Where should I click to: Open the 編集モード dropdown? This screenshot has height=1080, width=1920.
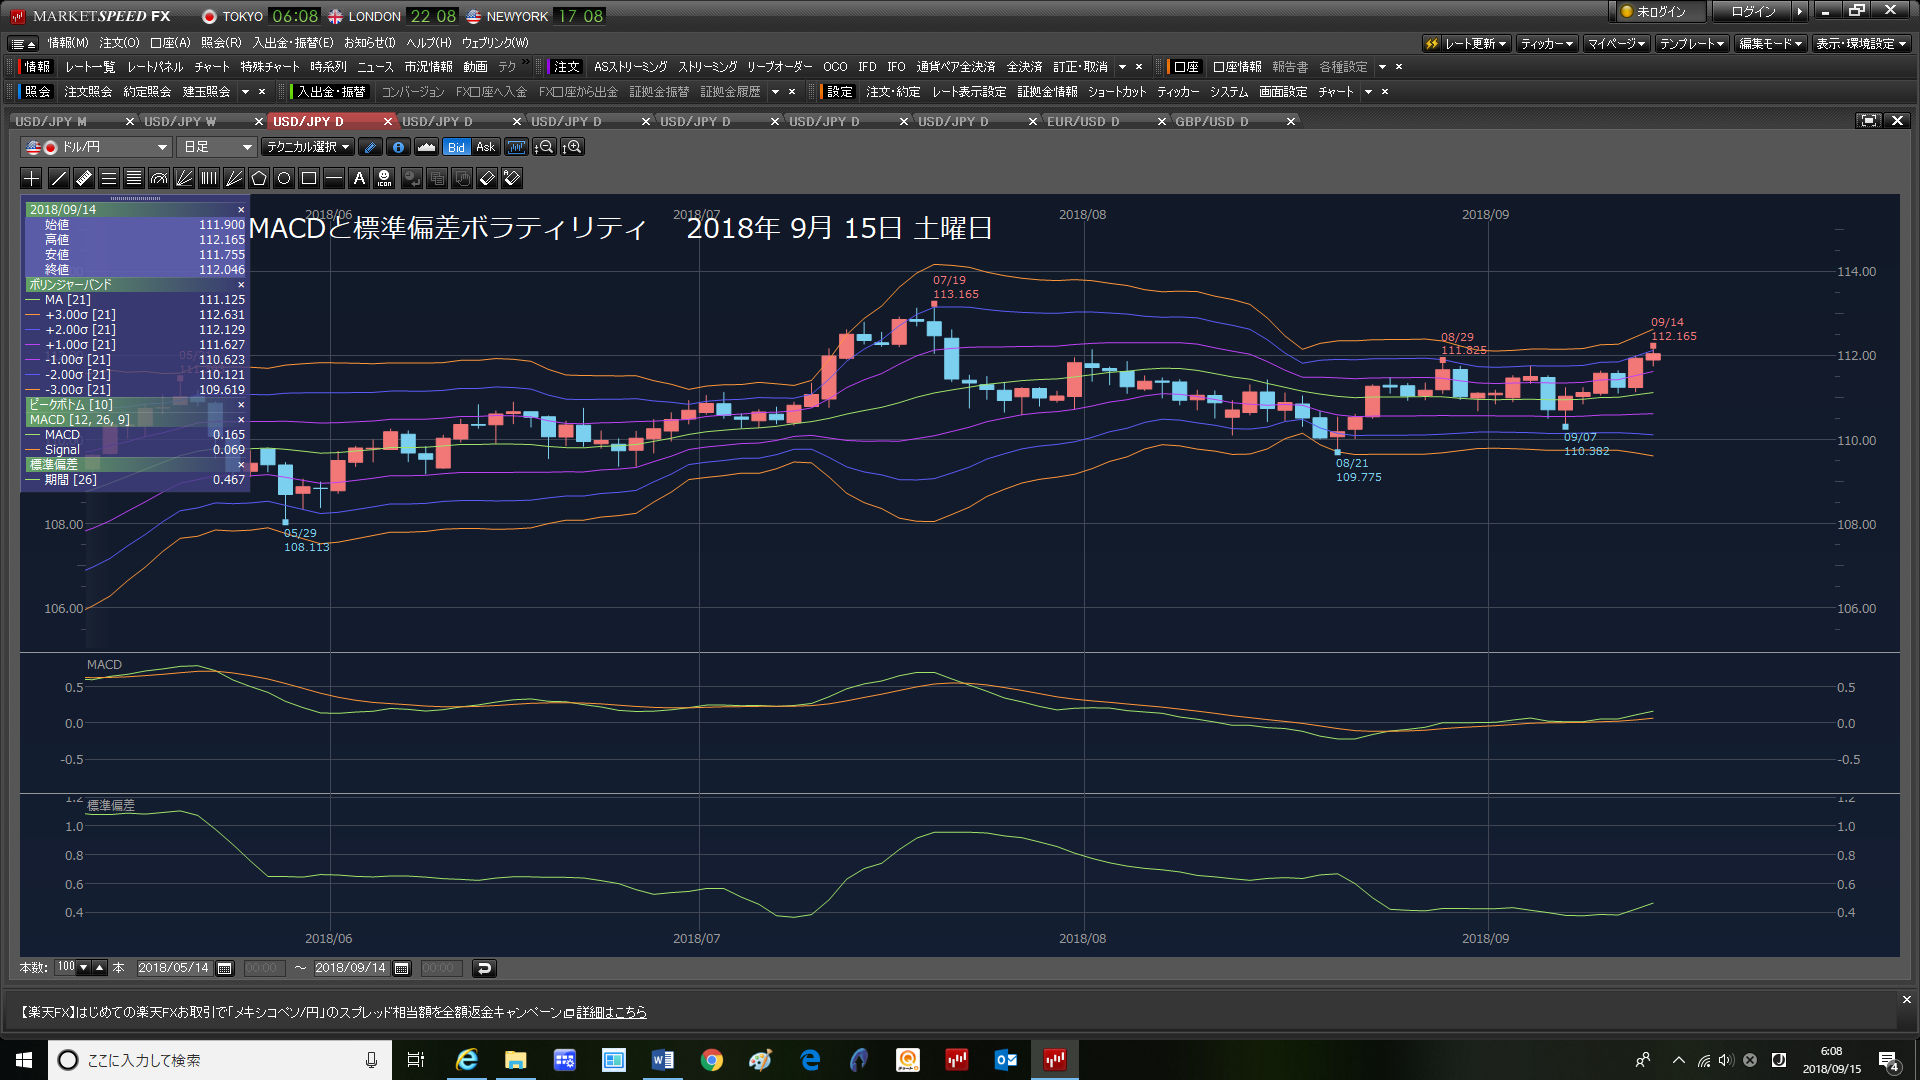tap(1770, 44)
